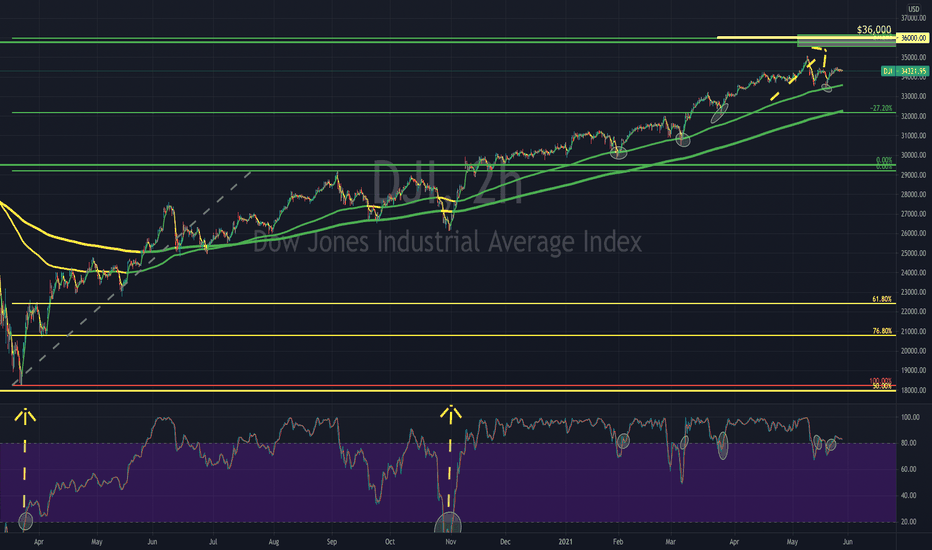Select the 76.80% Fibonacci level label
Screen dimensions: 932x550
882,331
